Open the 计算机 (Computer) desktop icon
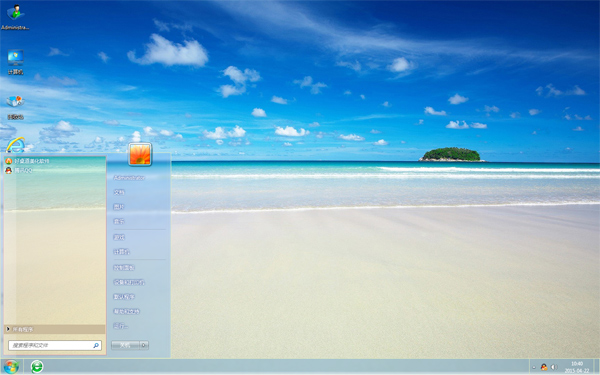This screenshot has height=375, width=600. point(15,62)
